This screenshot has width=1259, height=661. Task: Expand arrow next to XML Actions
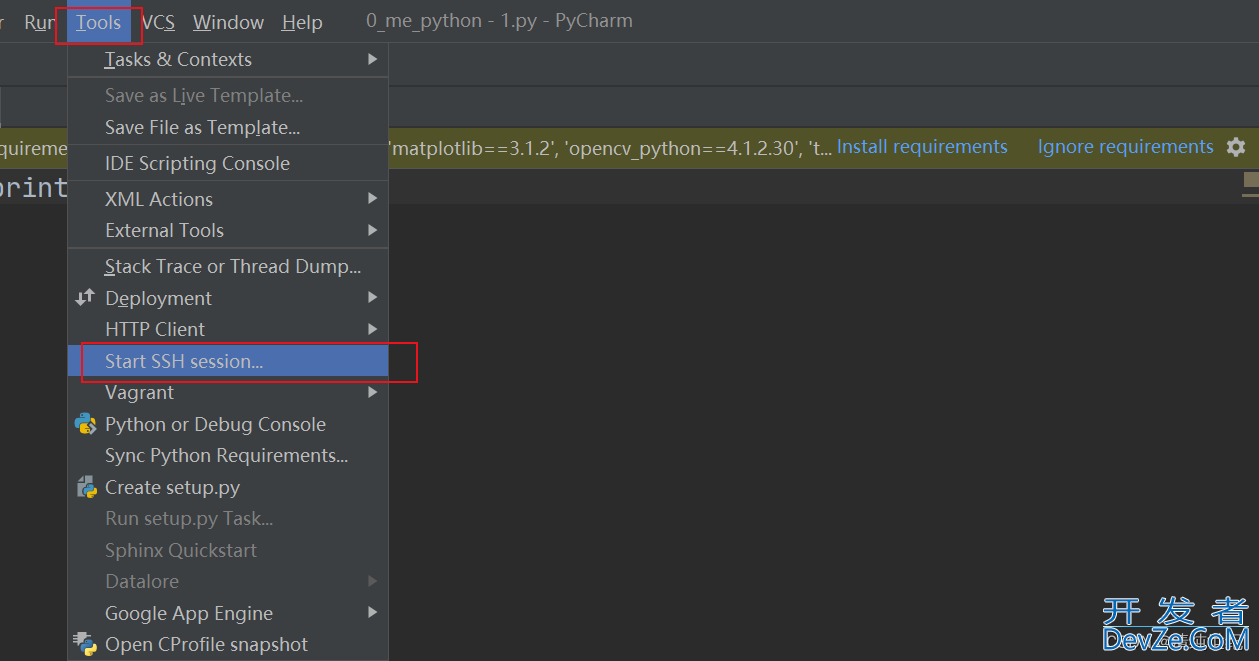pos(372,199)
